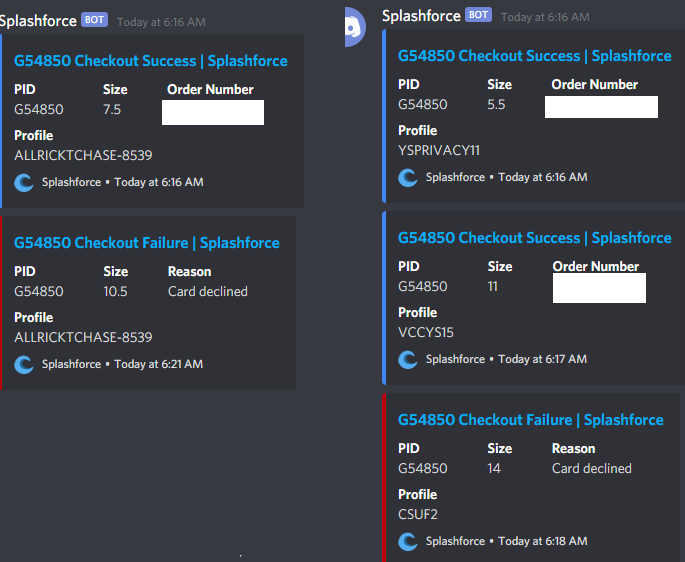Open Checkout Success link for size 11
The image size is (685, 562).
coord(535,238)
